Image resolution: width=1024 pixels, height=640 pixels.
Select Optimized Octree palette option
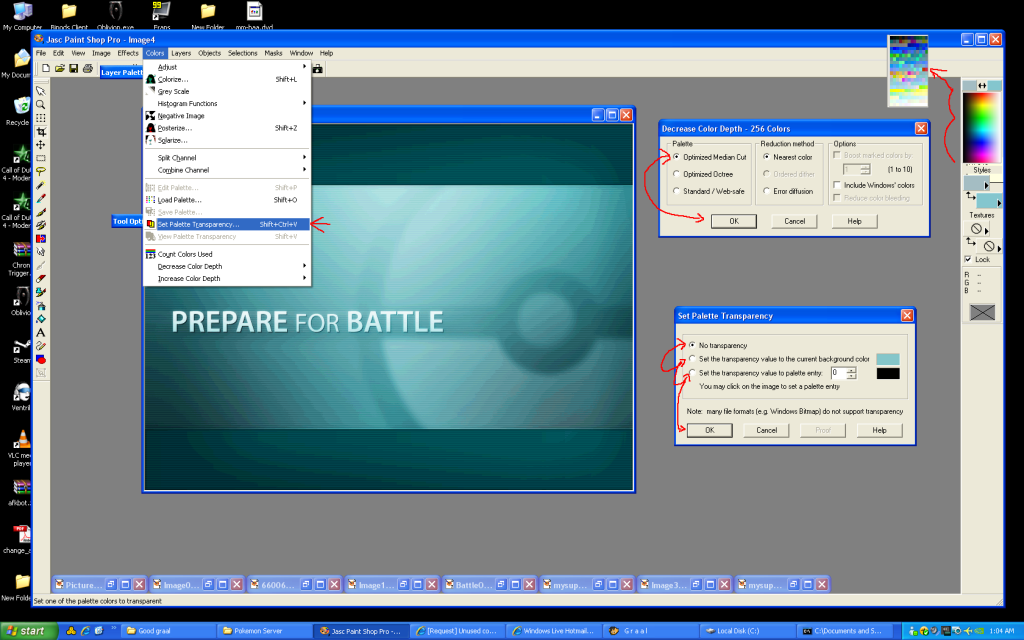click(703, 174)
